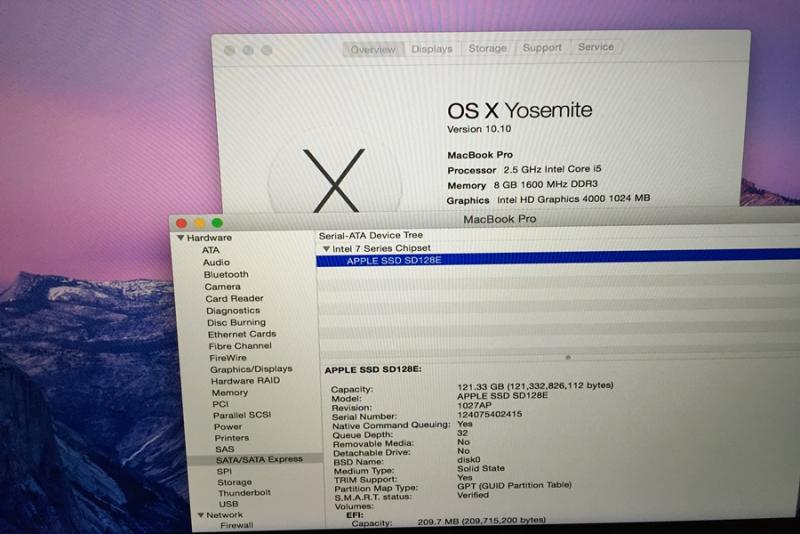Collapse the Intel 7 Series Chipset triangle
This screenshot has height=534, width=800.
(x=326, y=248)
